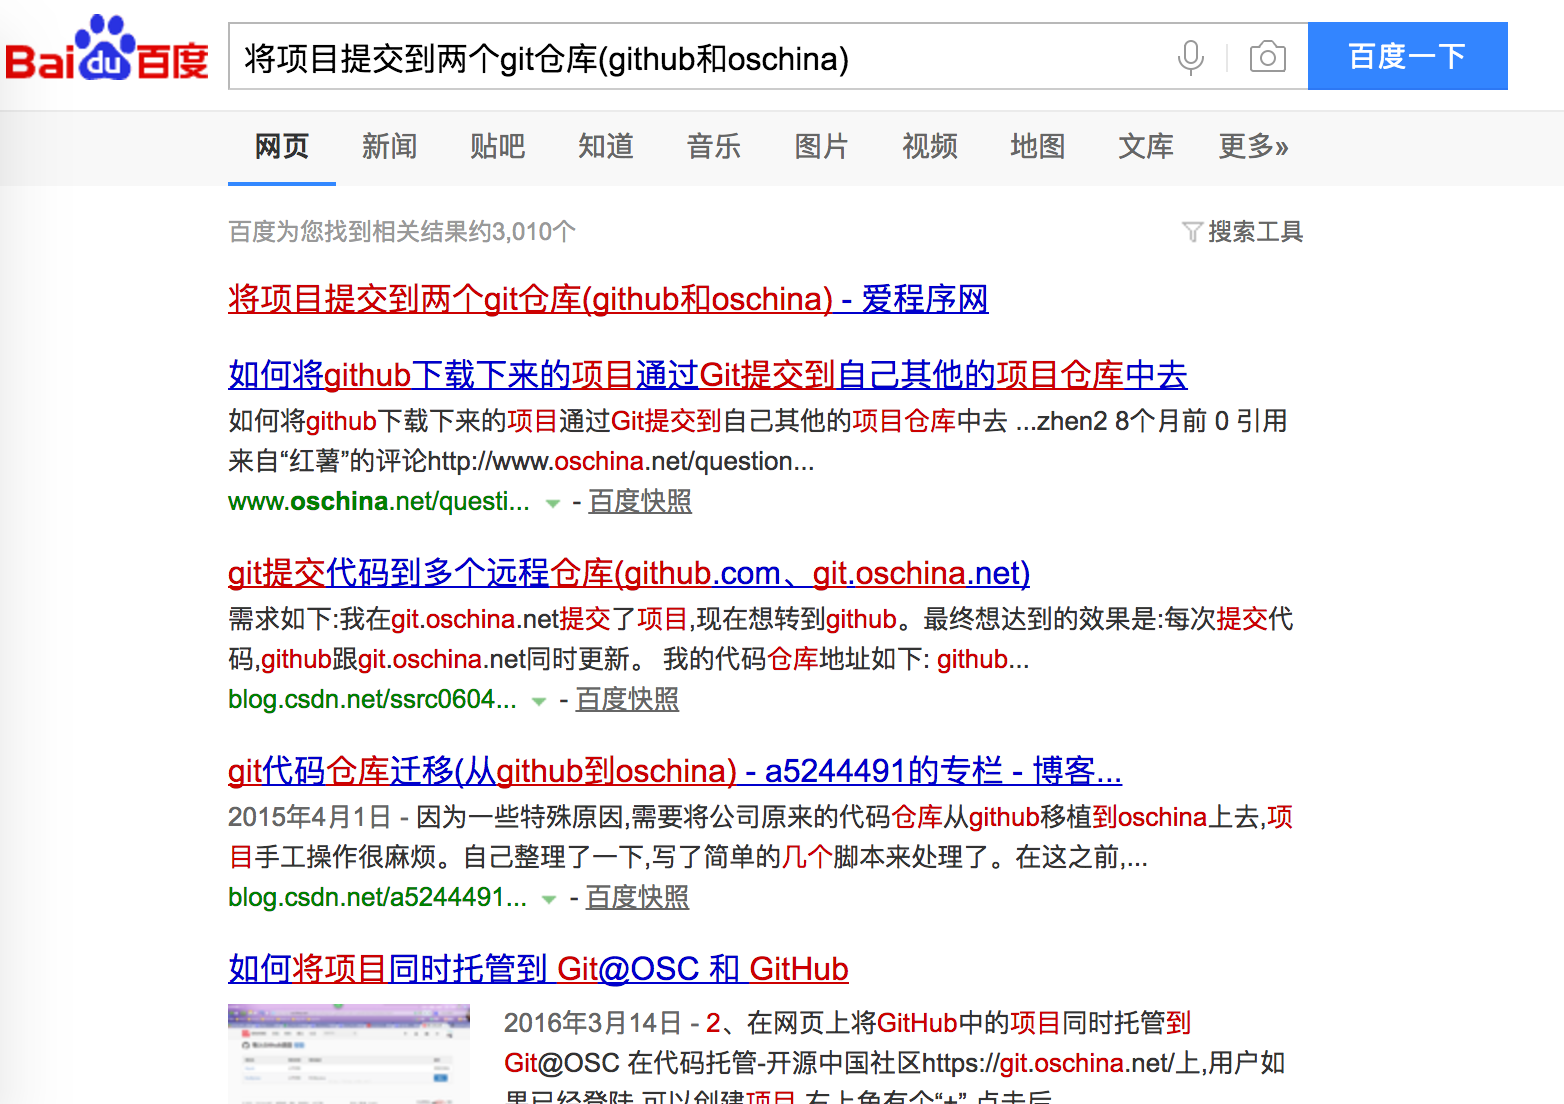1564x1104 pixels.
Task: Click snippet text dated 2015年4月1日
Action: [760, 837]
